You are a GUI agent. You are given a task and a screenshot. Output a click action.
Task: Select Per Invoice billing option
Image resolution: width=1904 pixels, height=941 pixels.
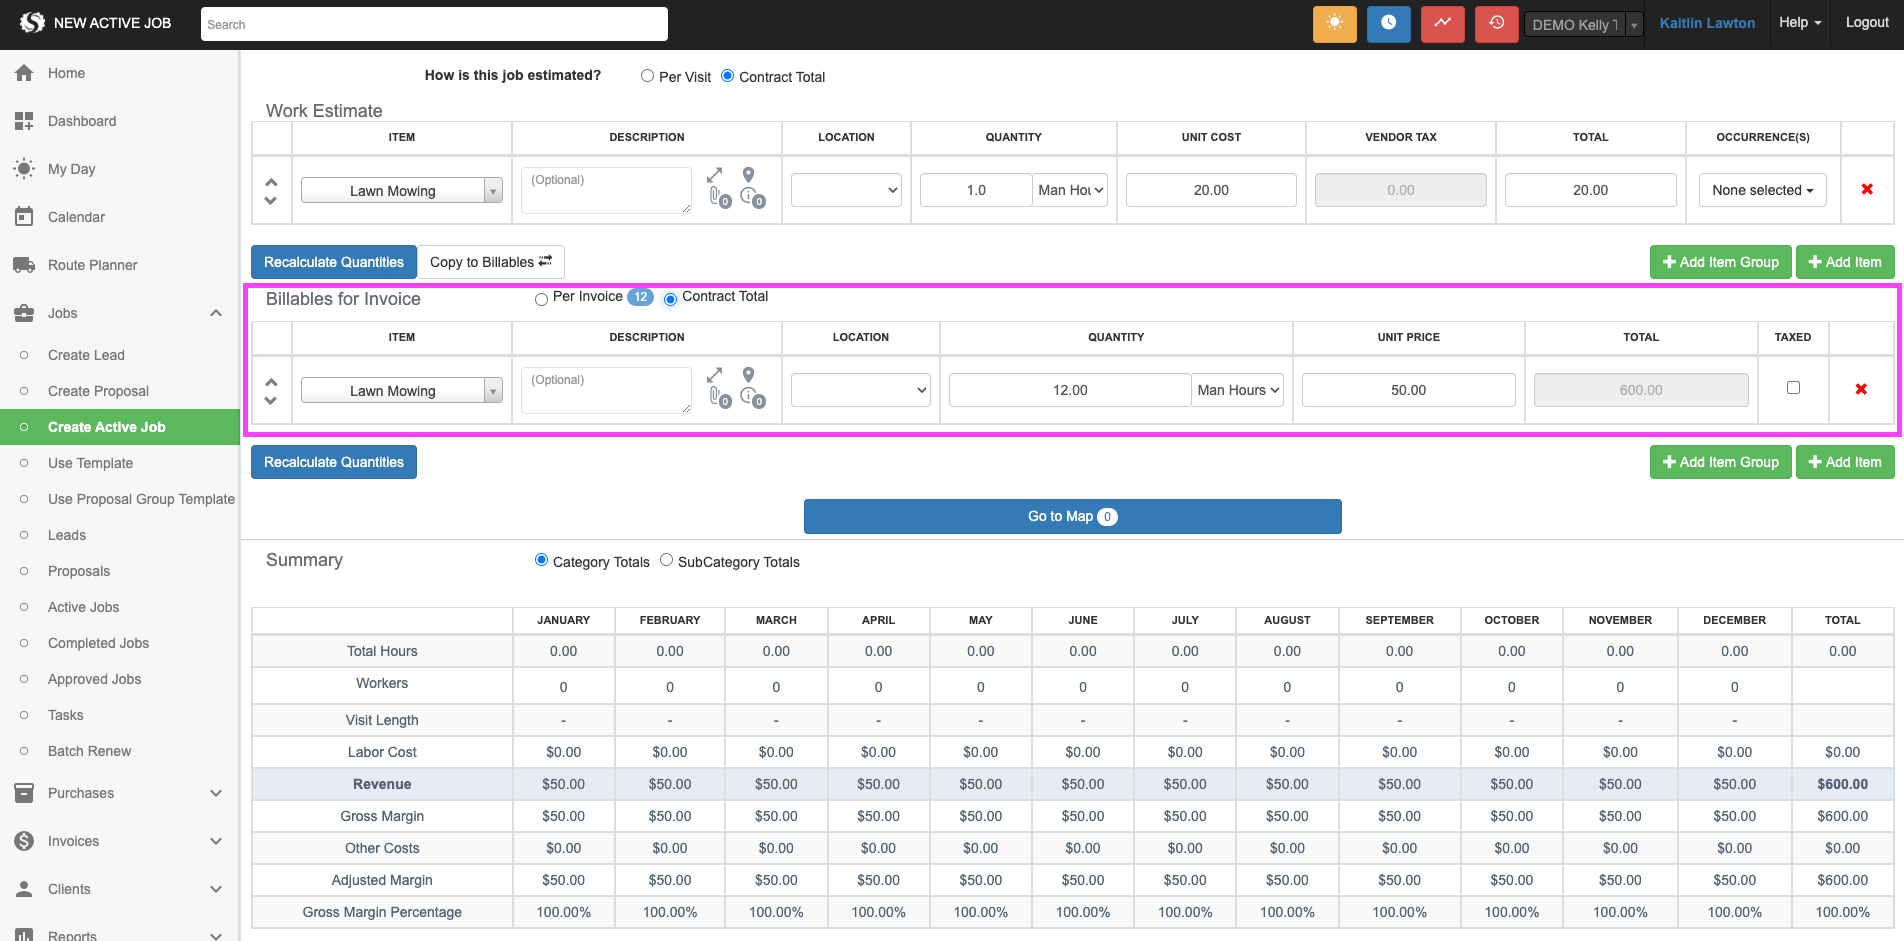tap(542, 299)
